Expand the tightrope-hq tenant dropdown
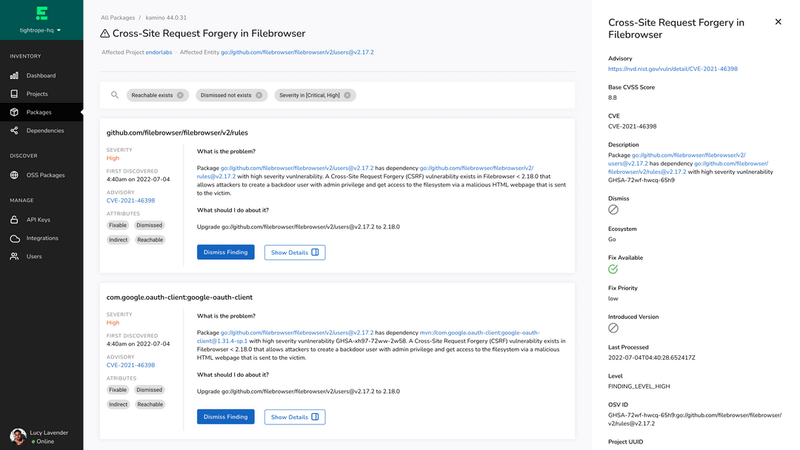 pyautogui.click(x=41, y=31)
